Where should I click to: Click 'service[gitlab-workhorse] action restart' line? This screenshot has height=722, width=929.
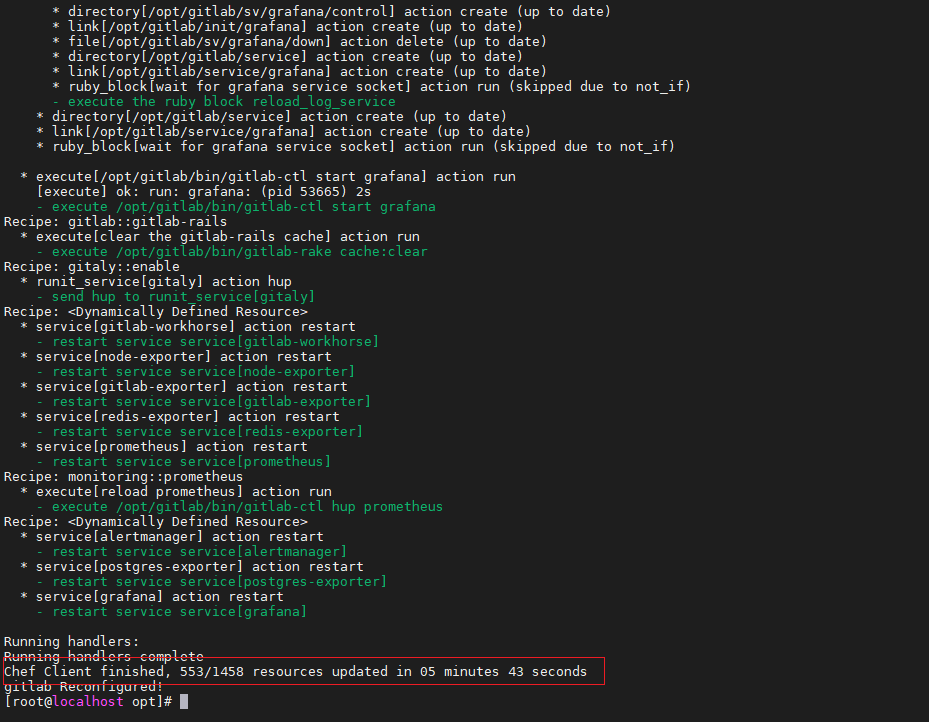(187, 326)
